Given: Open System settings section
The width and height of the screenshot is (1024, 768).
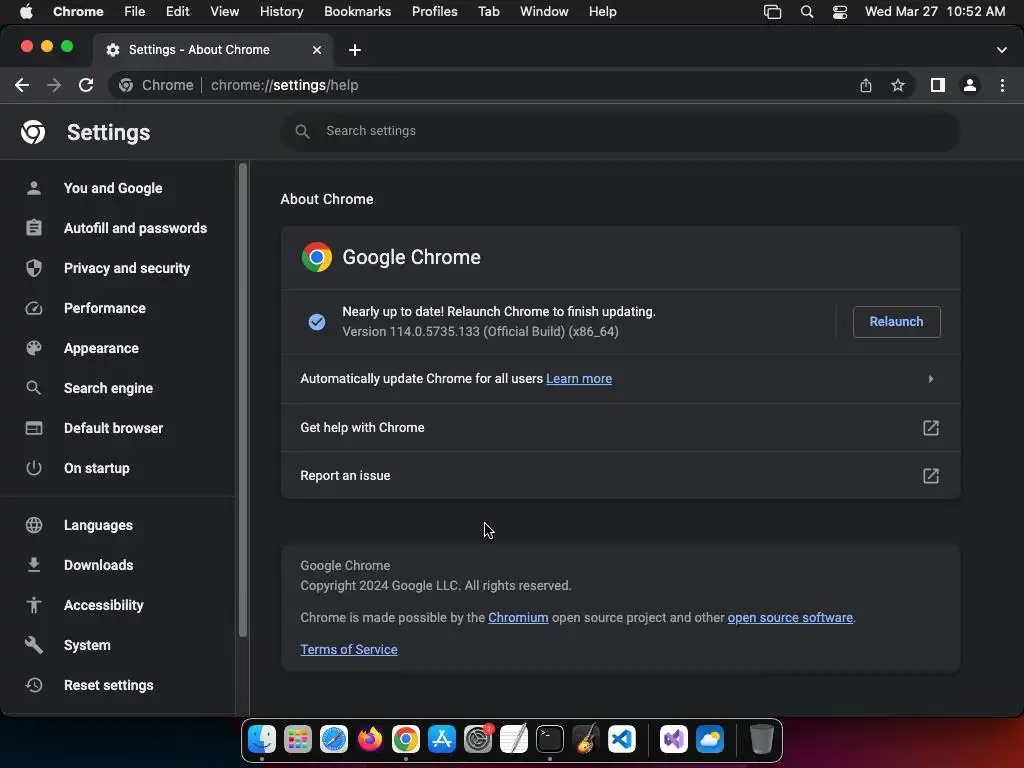Looking at the screenshot, I should 87,645.
